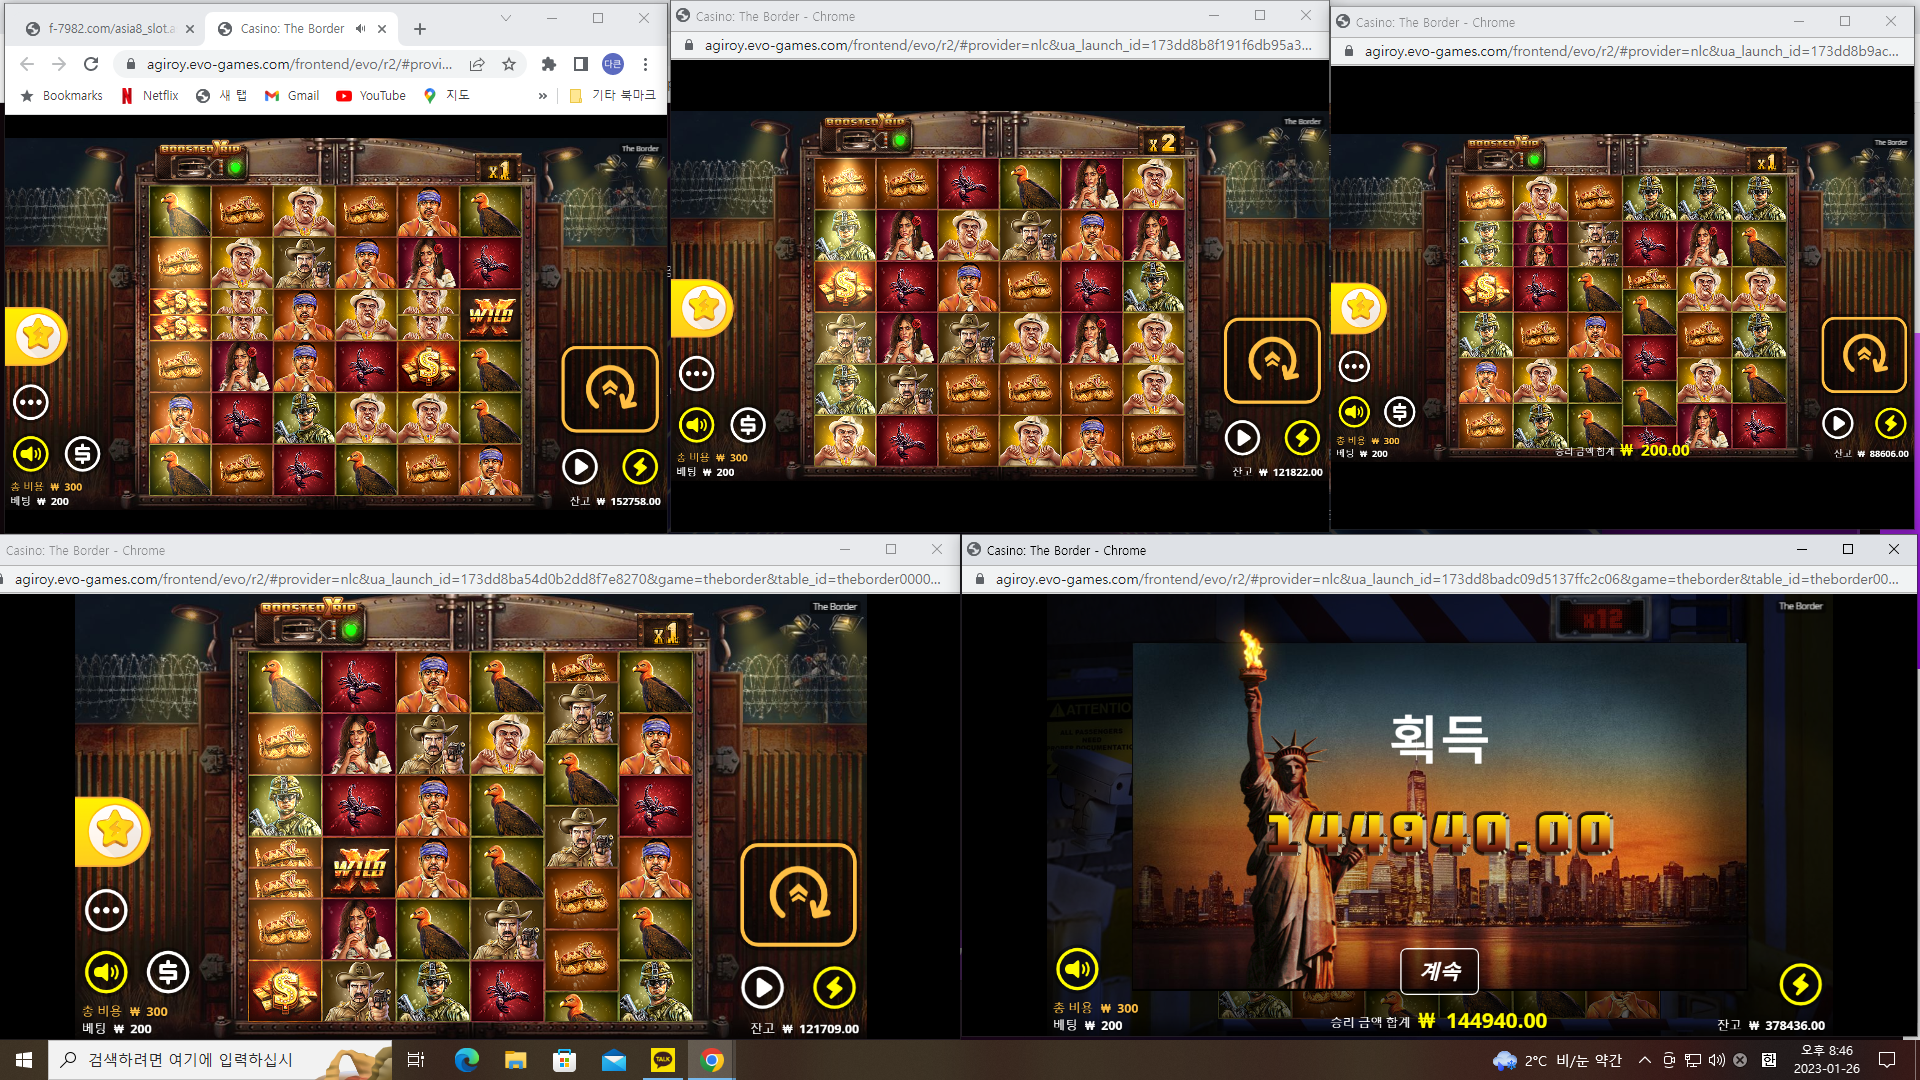Open the coin bet selector in 152758.00 game

83,454
